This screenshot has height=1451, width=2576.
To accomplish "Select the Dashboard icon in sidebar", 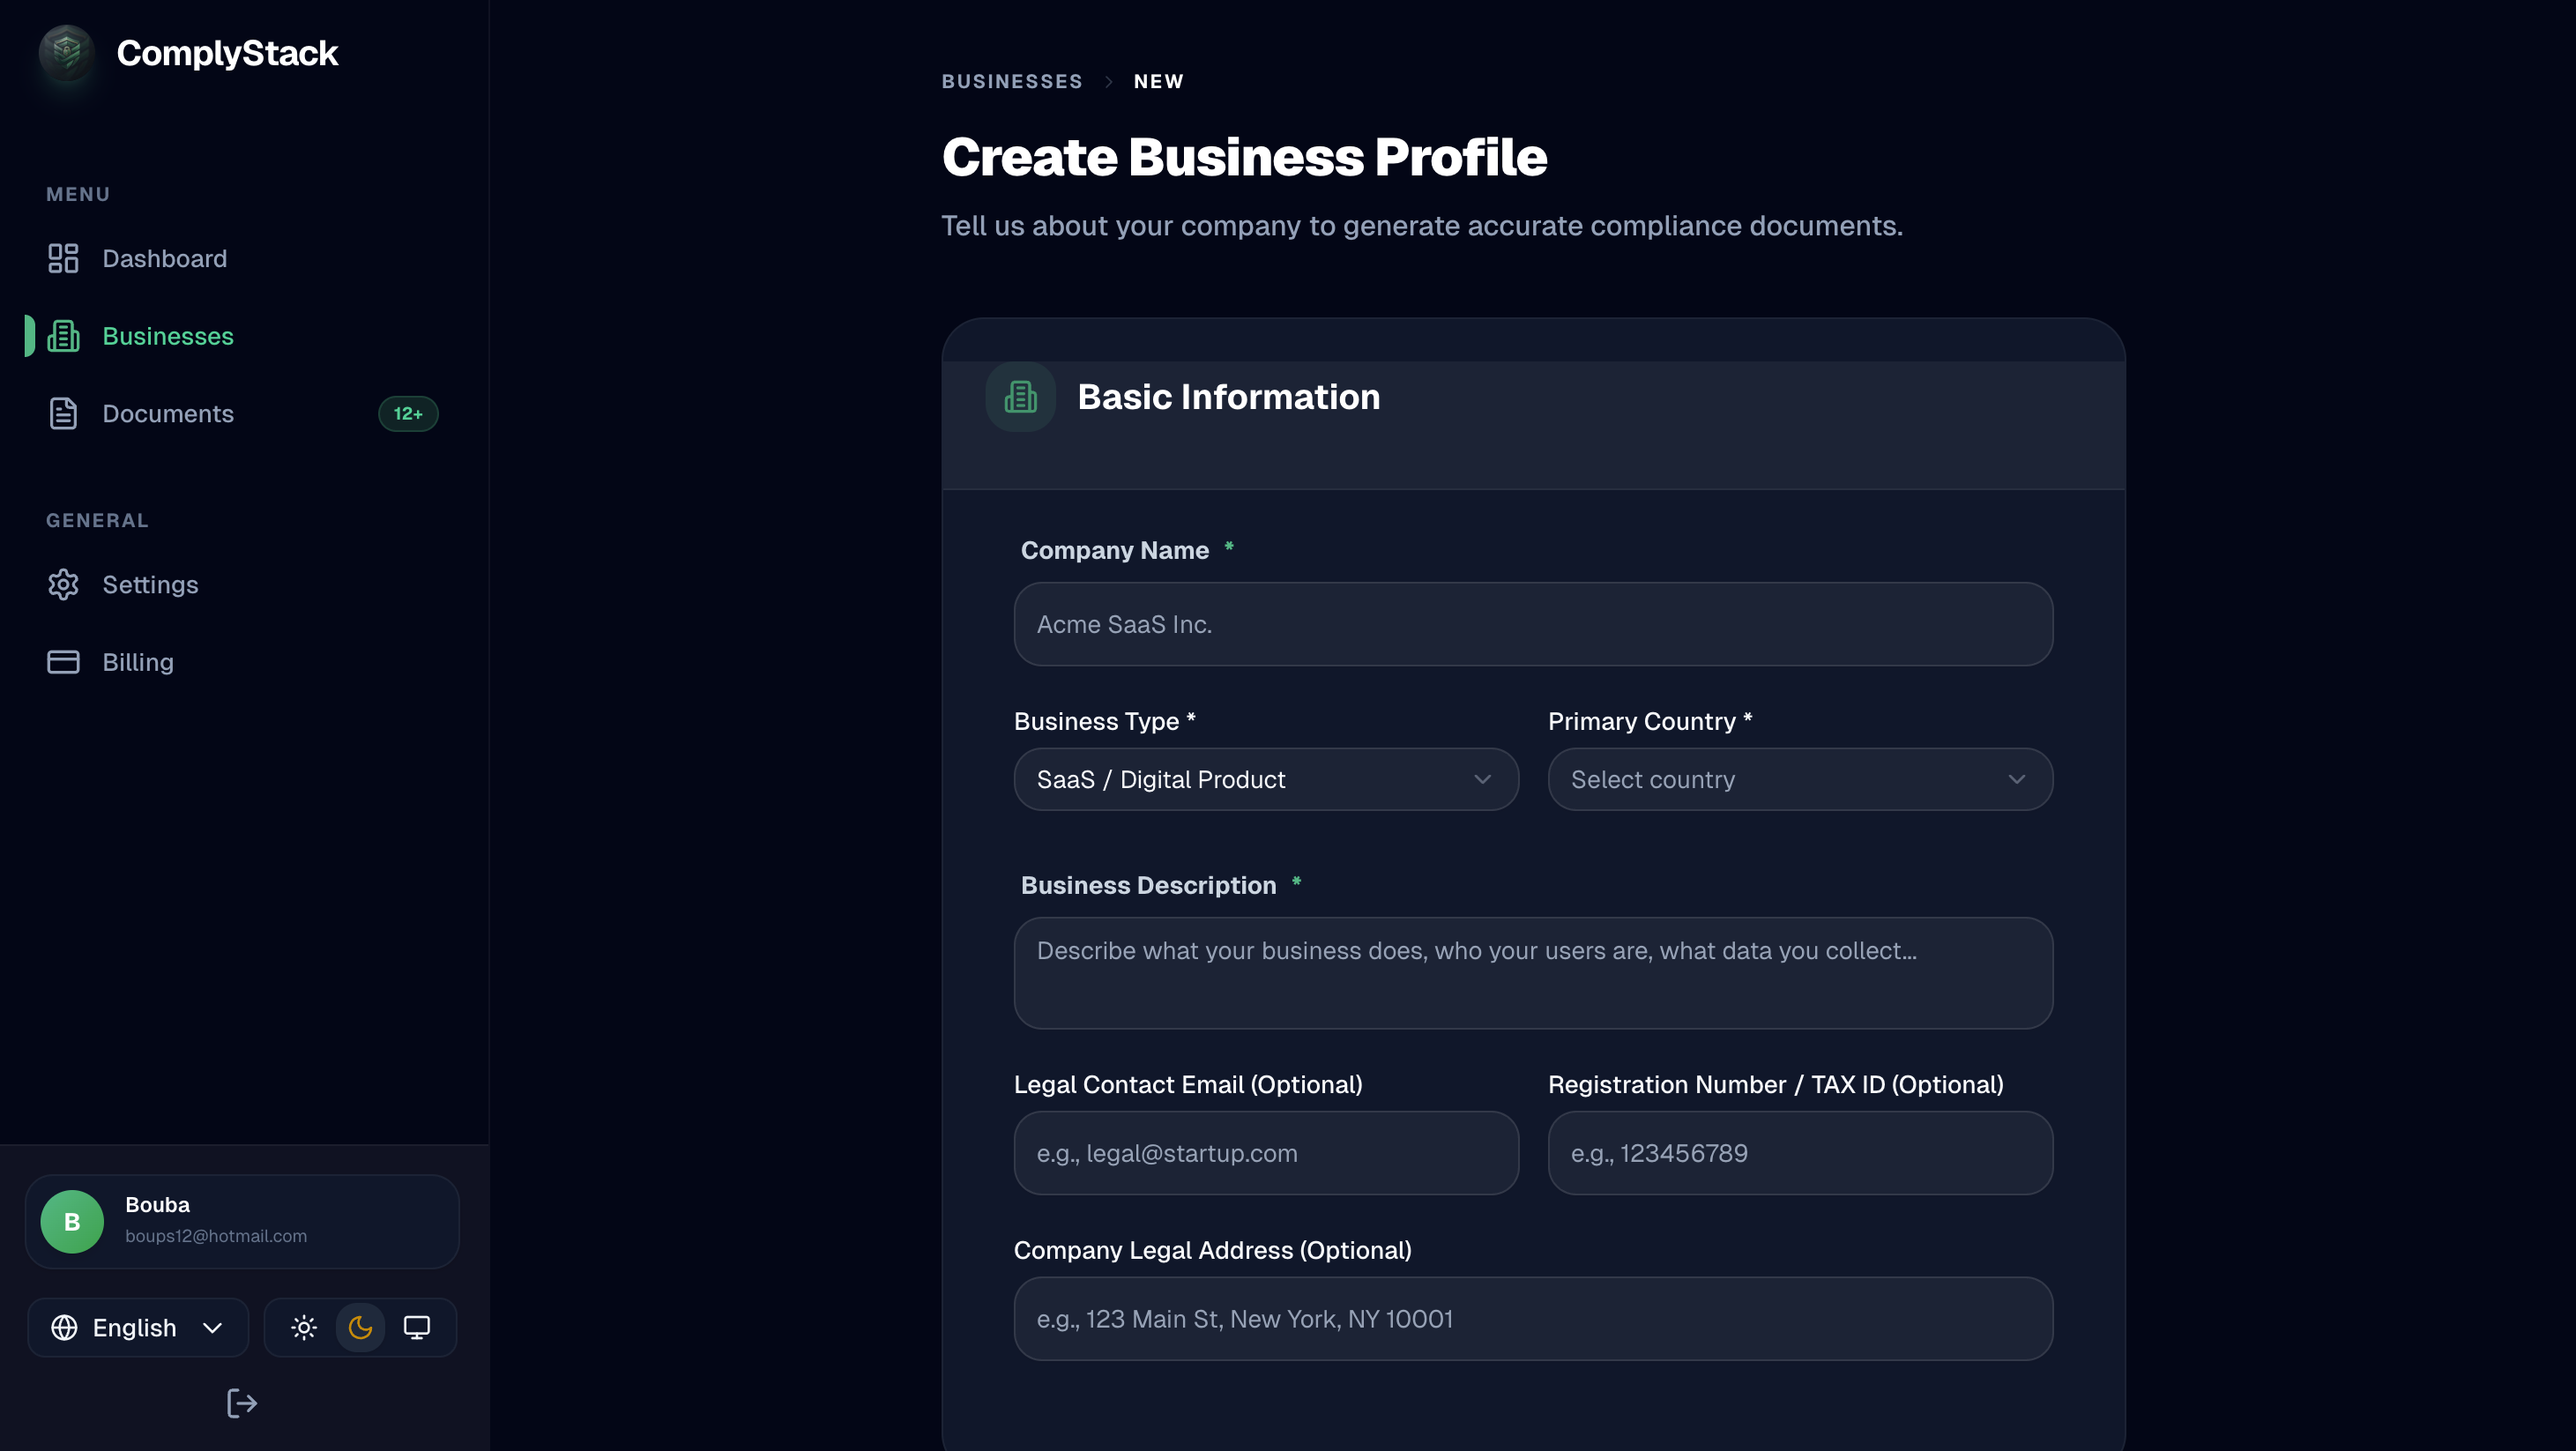I will [63, 258].
